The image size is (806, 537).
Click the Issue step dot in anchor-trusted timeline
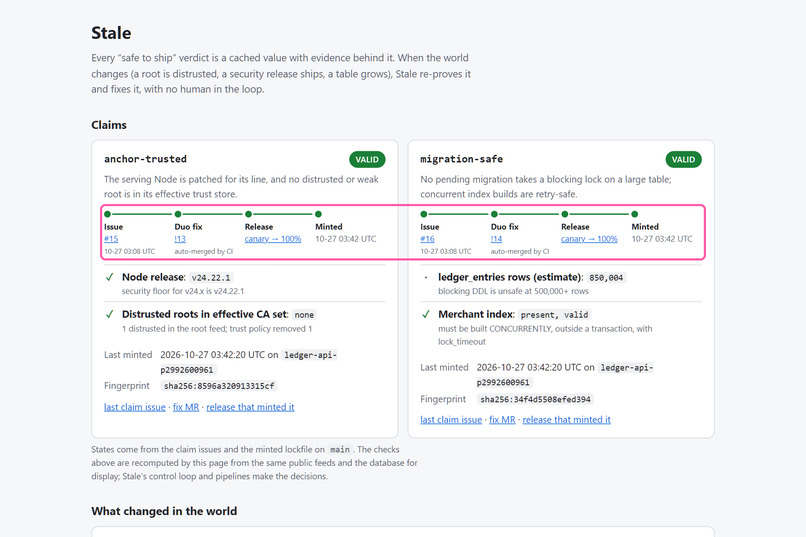[x=107, y=214]
